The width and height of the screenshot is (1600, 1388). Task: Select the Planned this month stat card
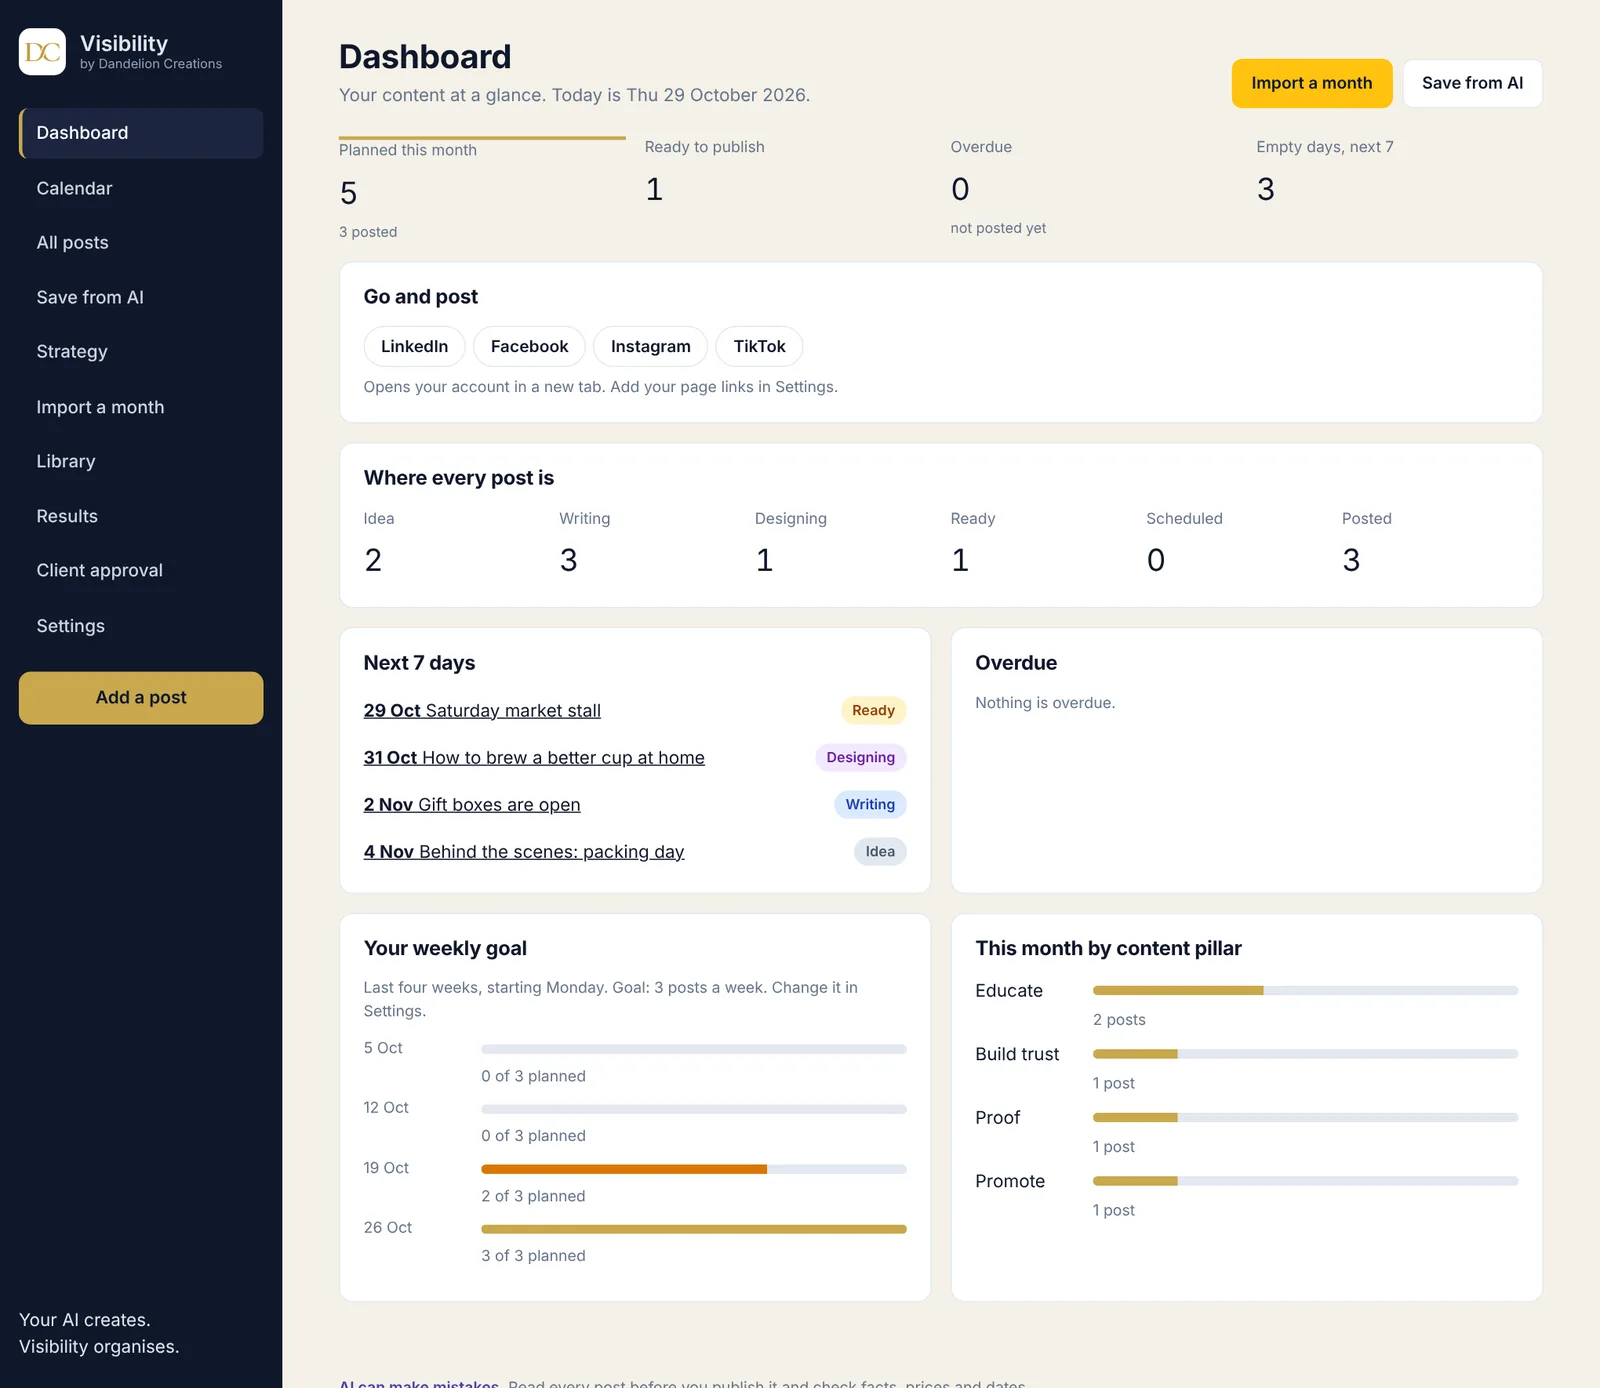[482, 189]
